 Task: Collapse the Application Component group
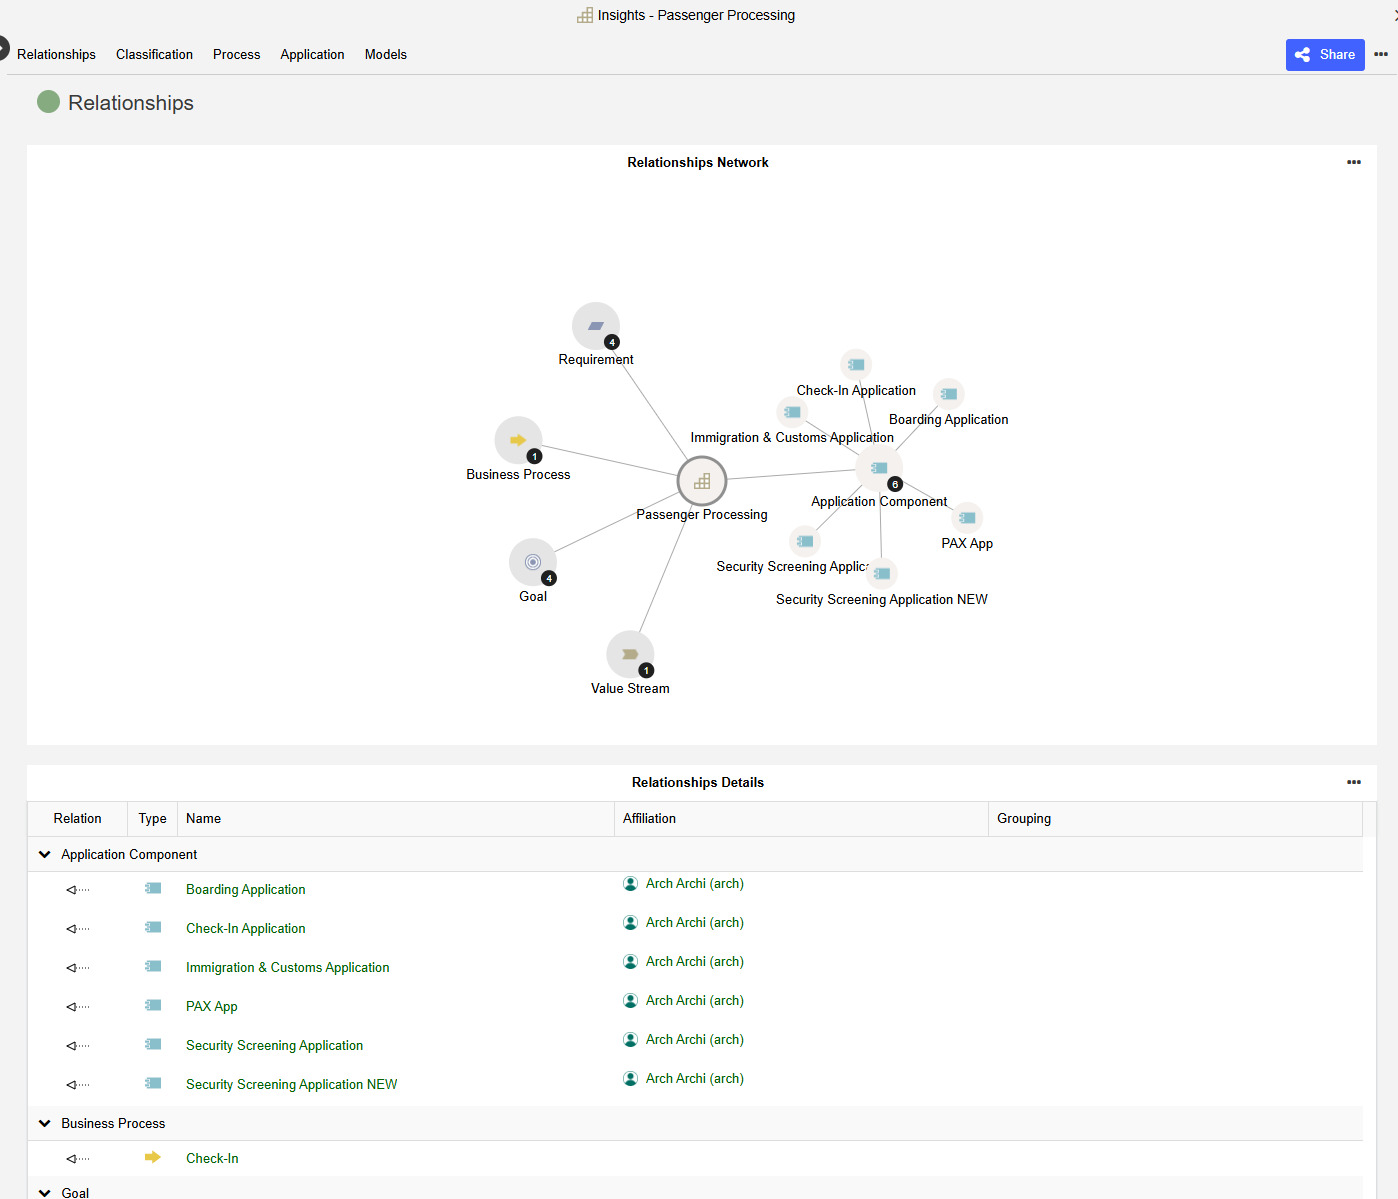[44, 854]
